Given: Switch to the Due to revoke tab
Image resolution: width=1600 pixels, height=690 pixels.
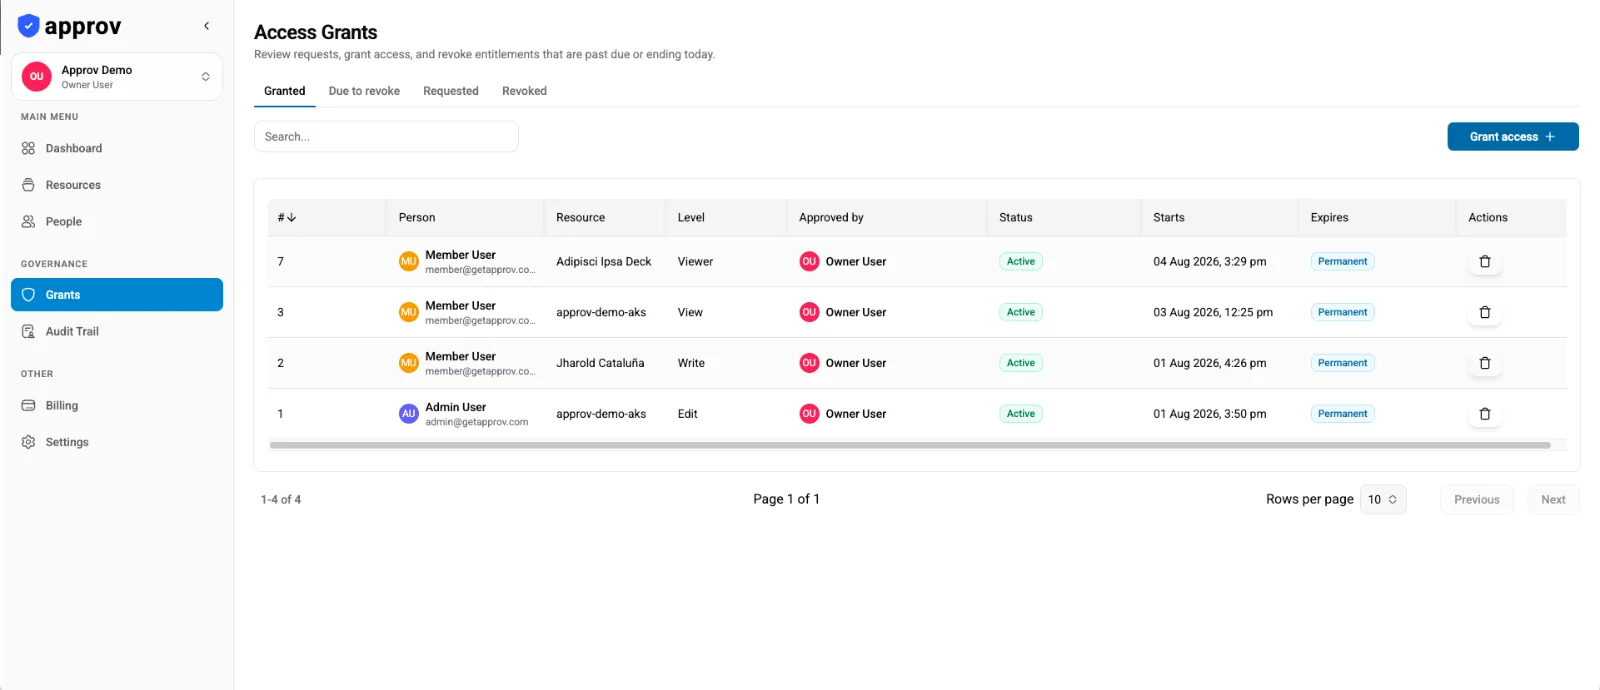Looking at the screenshot, I should coord(364,91).
